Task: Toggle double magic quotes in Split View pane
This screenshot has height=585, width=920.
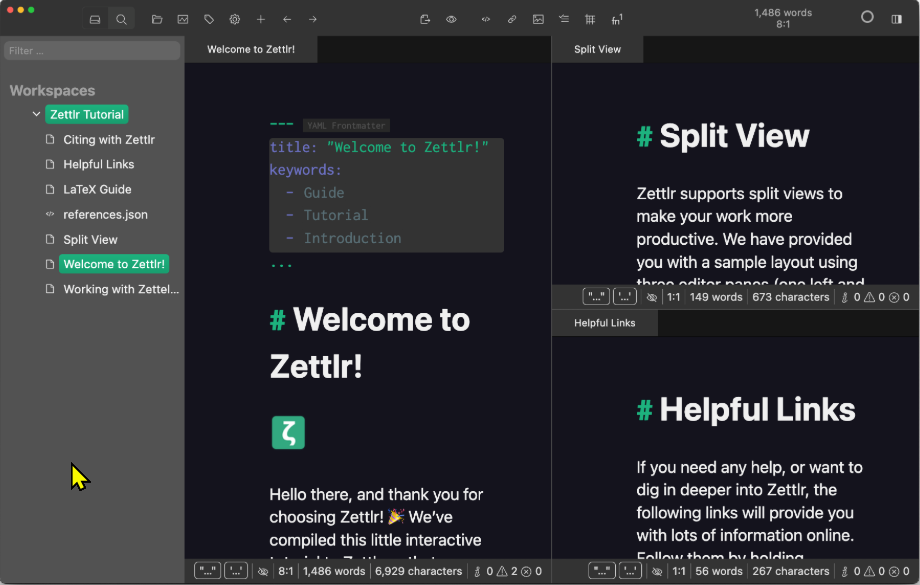Action: coord(596,297)
